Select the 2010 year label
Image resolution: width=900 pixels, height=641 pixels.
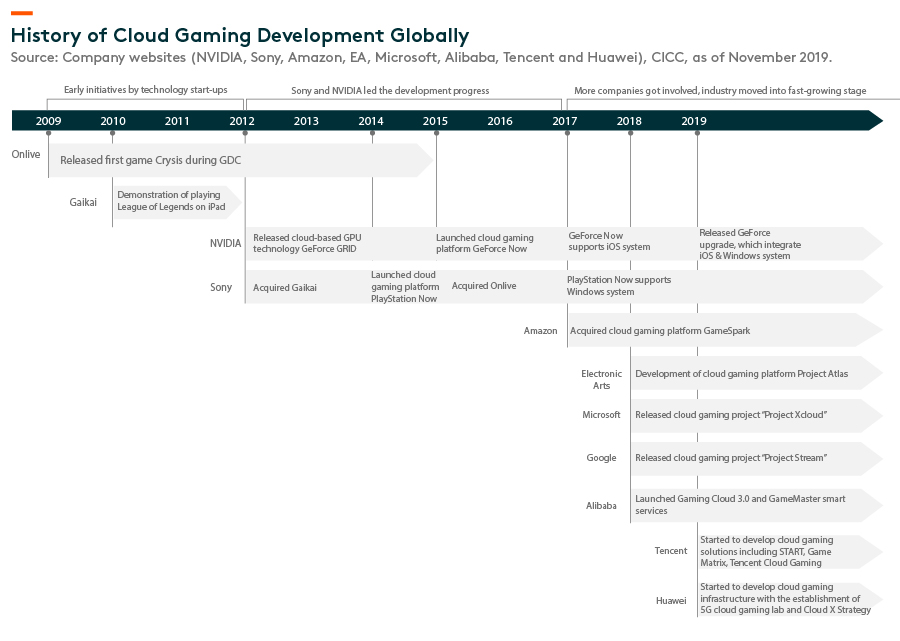point(112,121)
